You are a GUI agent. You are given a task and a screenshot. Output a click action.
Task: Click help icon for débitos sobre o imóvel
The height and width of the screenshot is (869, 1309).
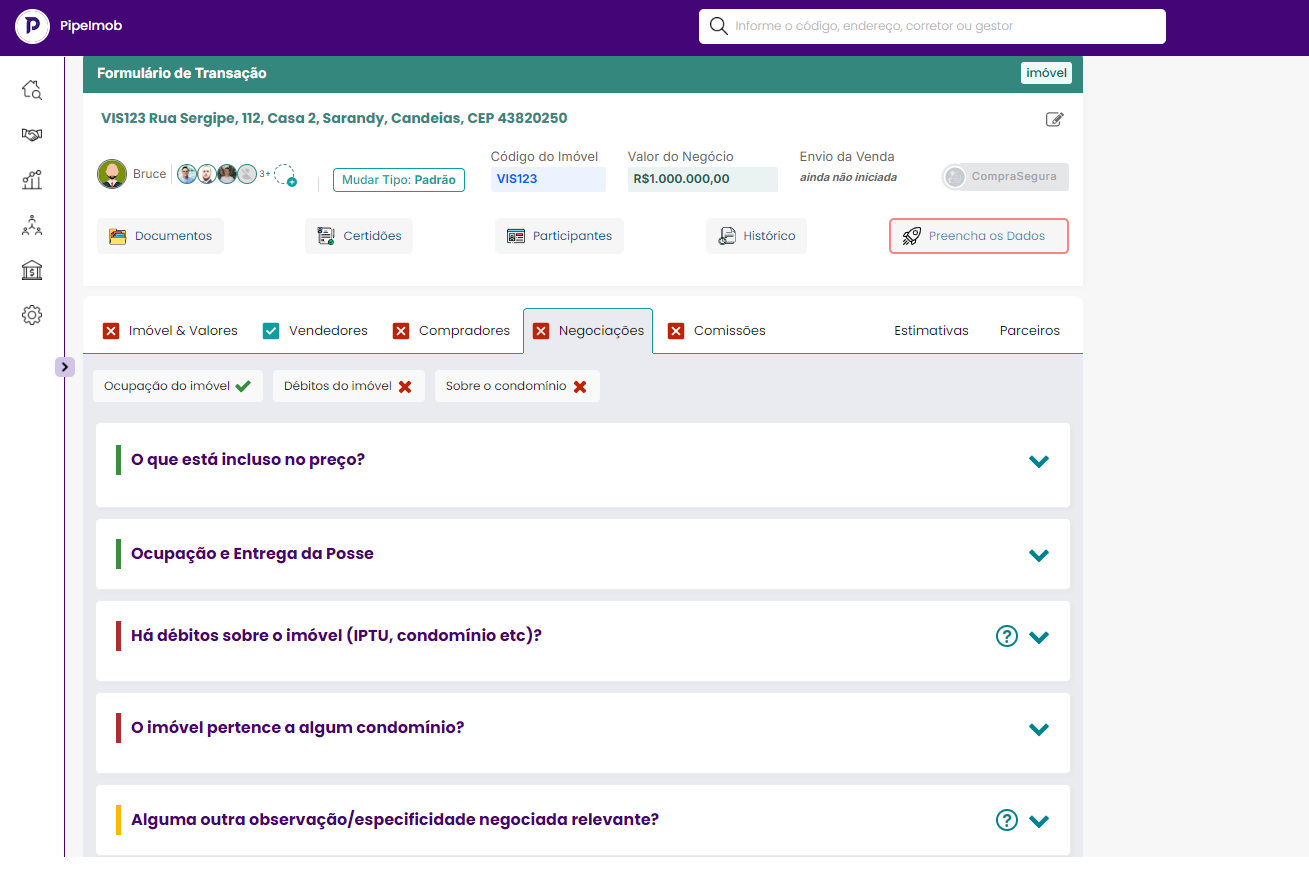click(x=1007, y=636)
